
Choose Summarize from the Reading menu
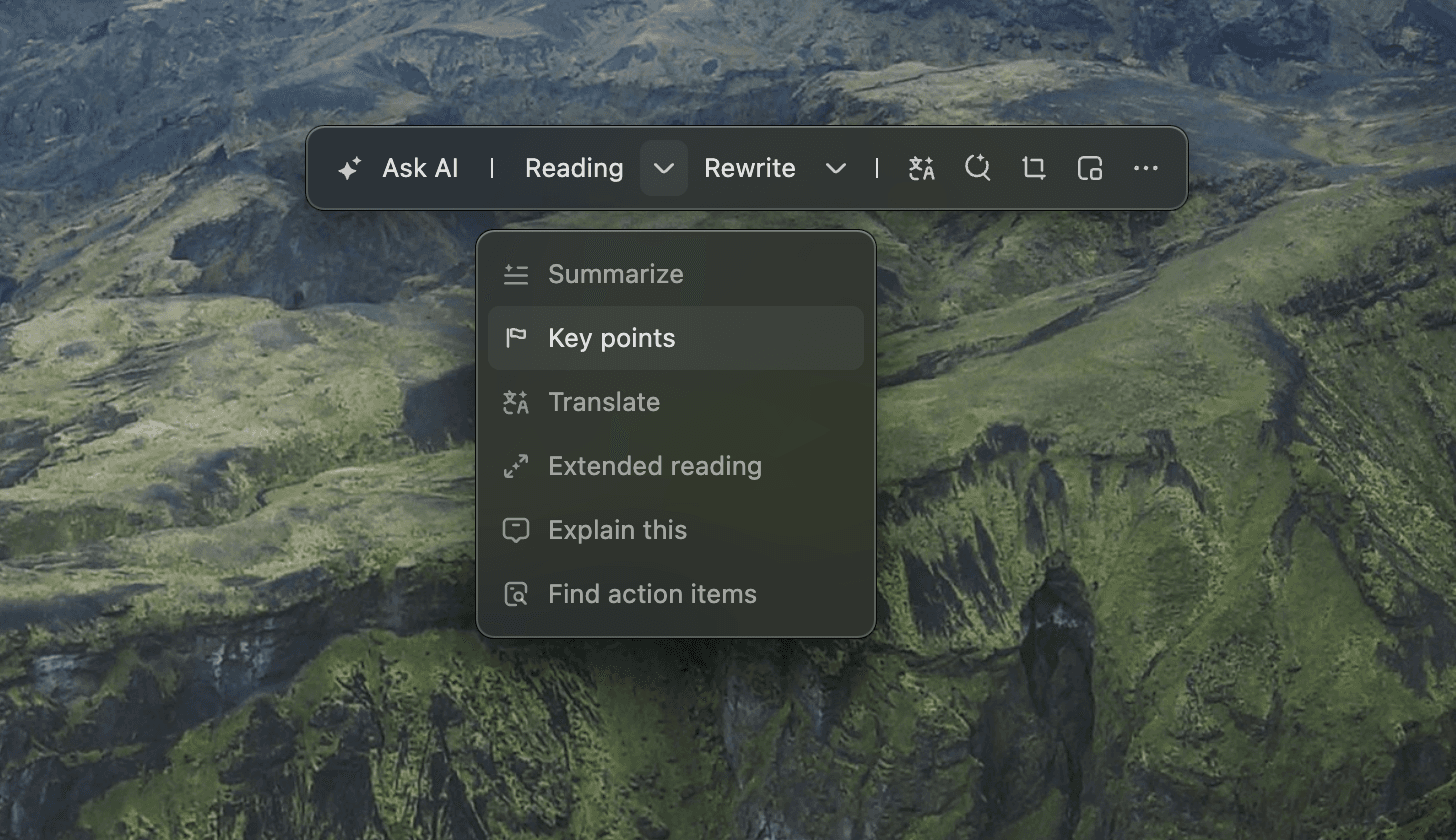pos(615,274)
